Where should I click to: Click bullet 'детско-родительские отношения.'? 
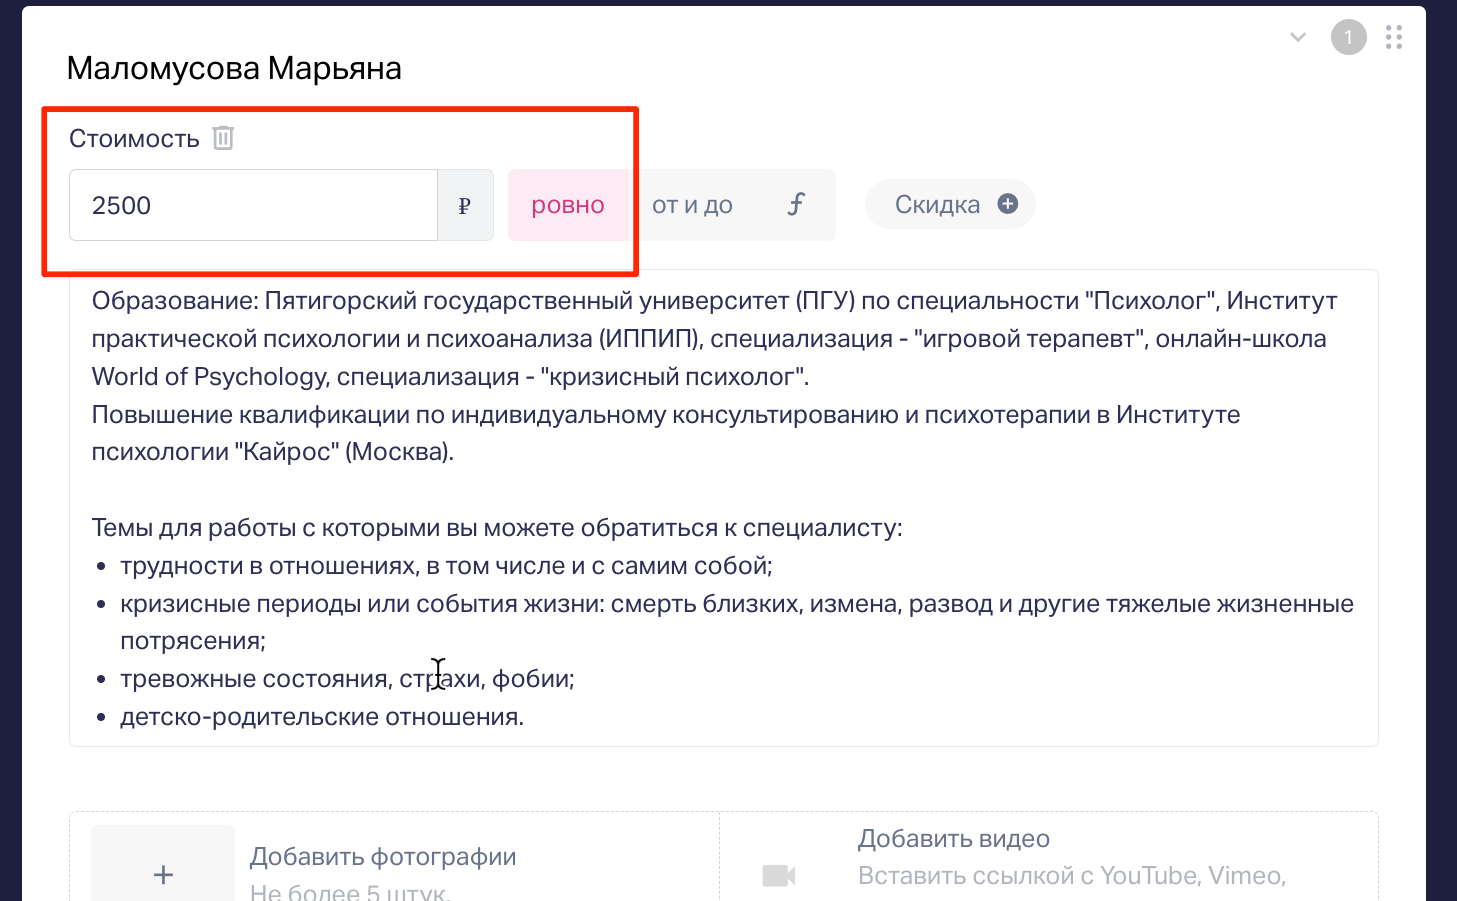tap(322, 717)
